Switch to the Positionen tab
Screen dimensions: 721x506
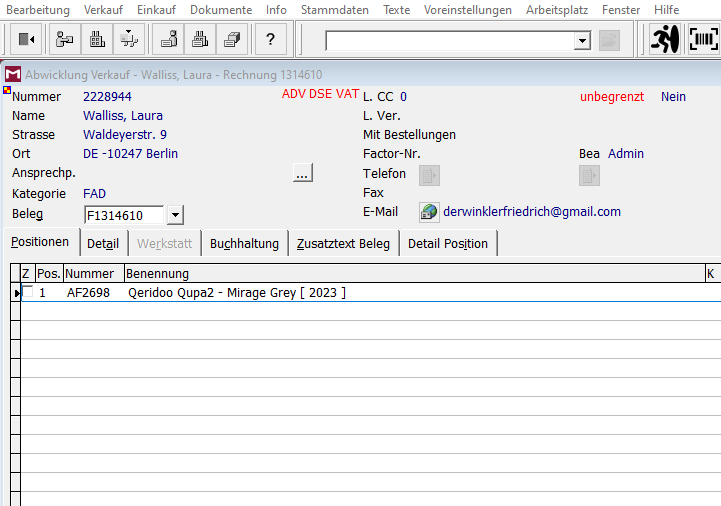(40, 242)
